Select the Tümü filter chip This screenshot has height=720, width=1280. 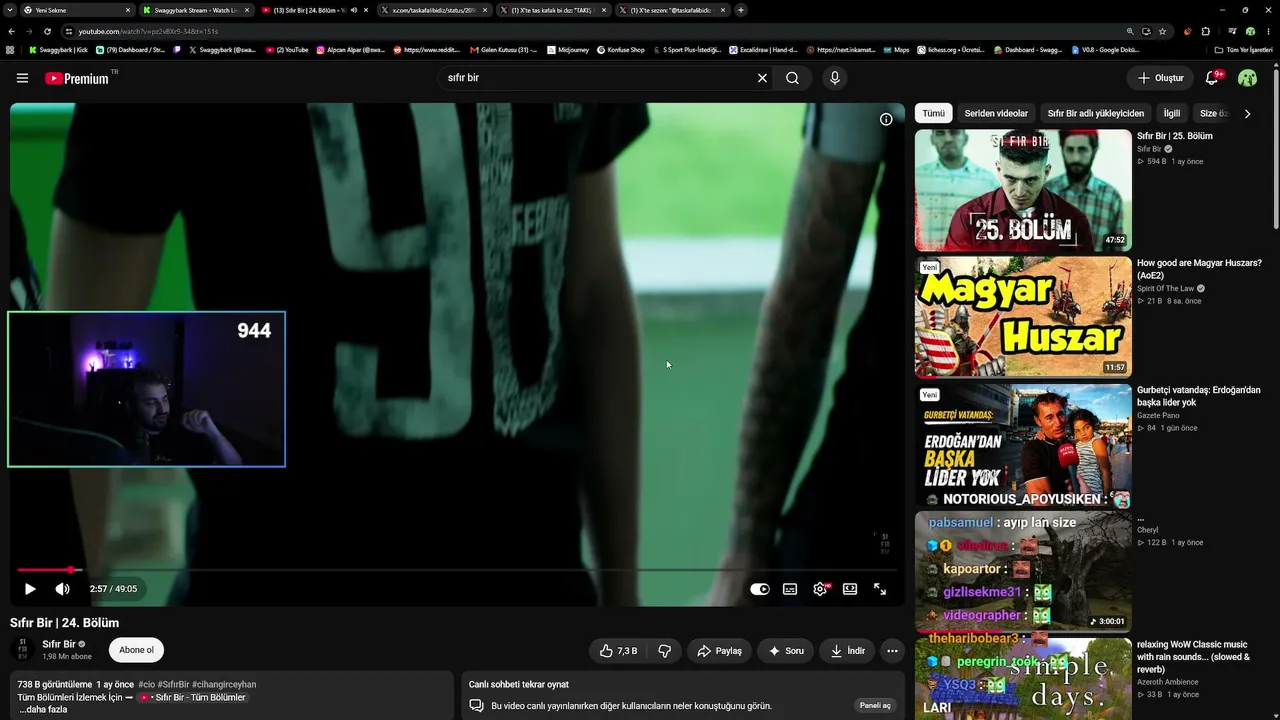click(933, 114)
